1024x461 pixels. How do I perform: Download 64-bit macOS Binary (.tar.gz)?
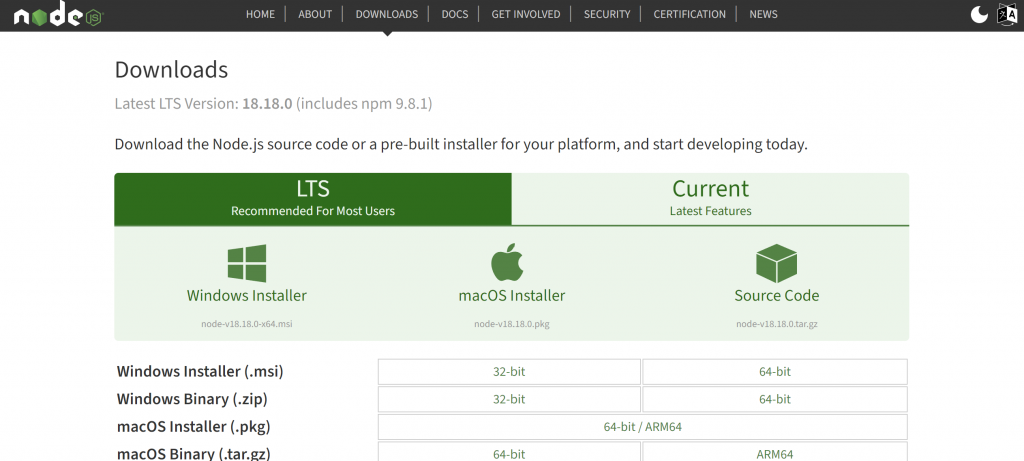point(509,453)
